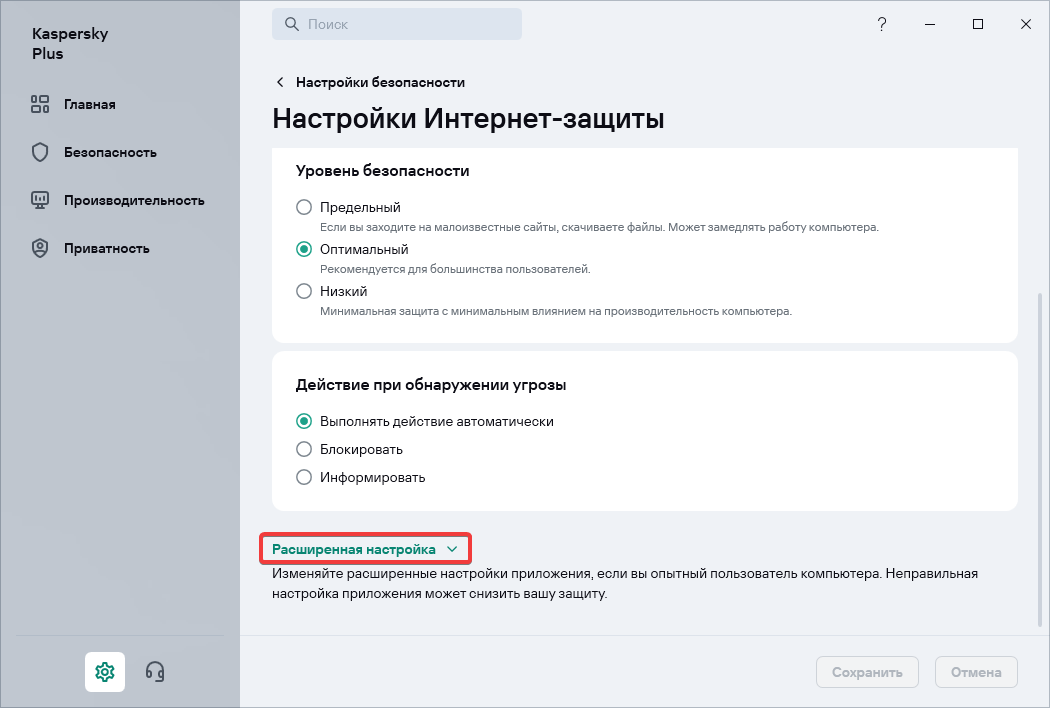
Task: Expand the Расширенная настройка section
Action: (x=364, y=549)
